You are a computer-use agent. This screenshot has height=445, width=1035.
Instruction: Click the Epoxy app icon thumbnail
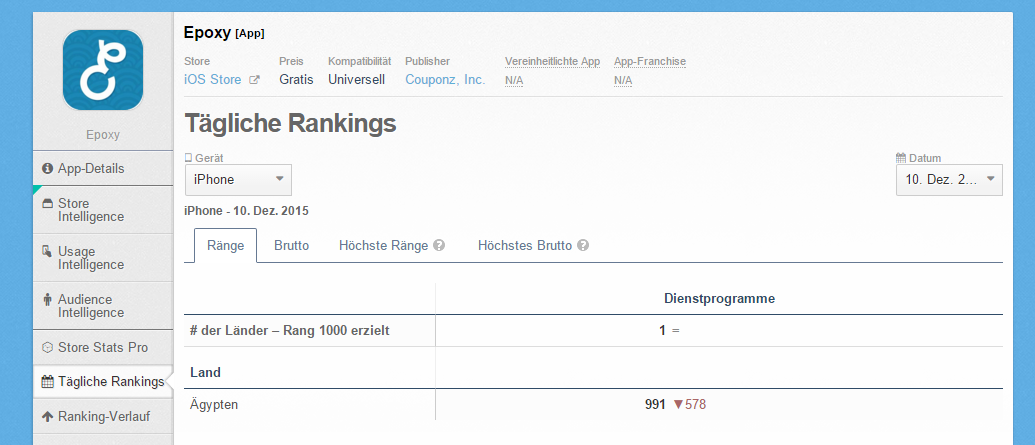pos(103,70)
